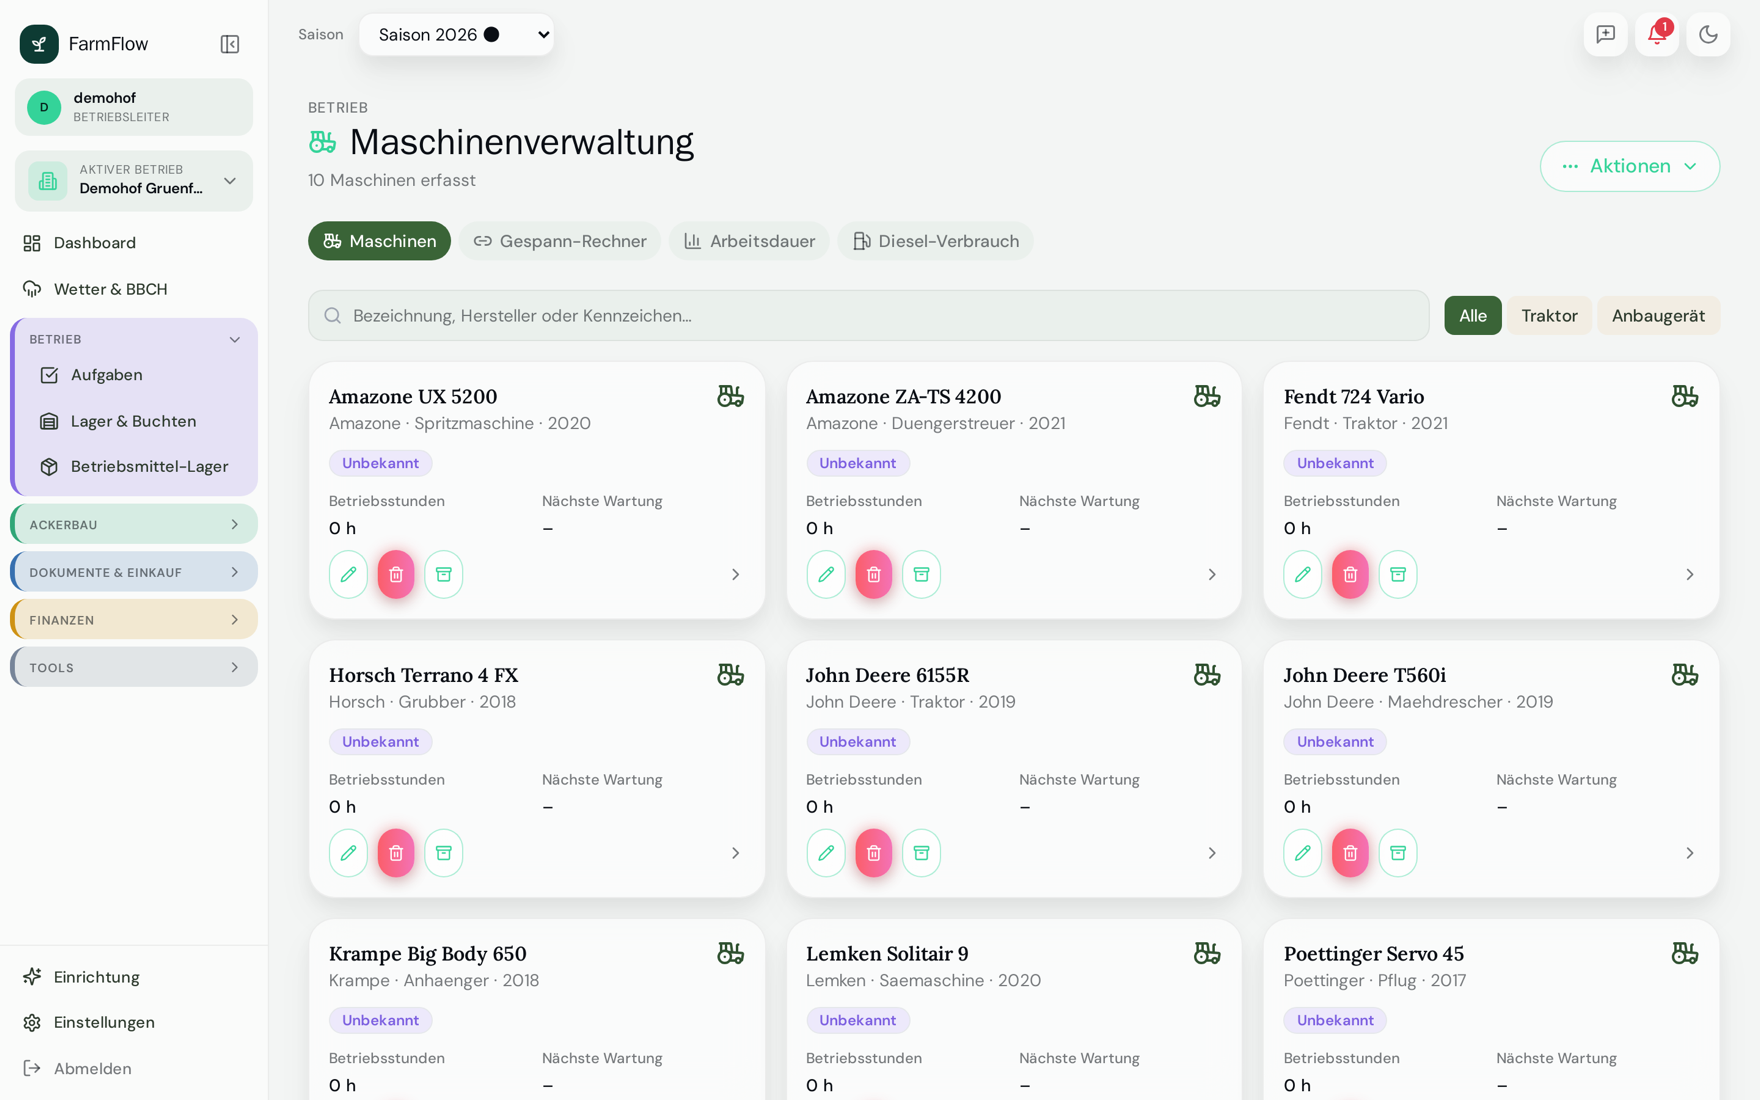
Task: Click Unbekannt status on Krampe Big Body 650
Action: click(x=381, y=1020)
